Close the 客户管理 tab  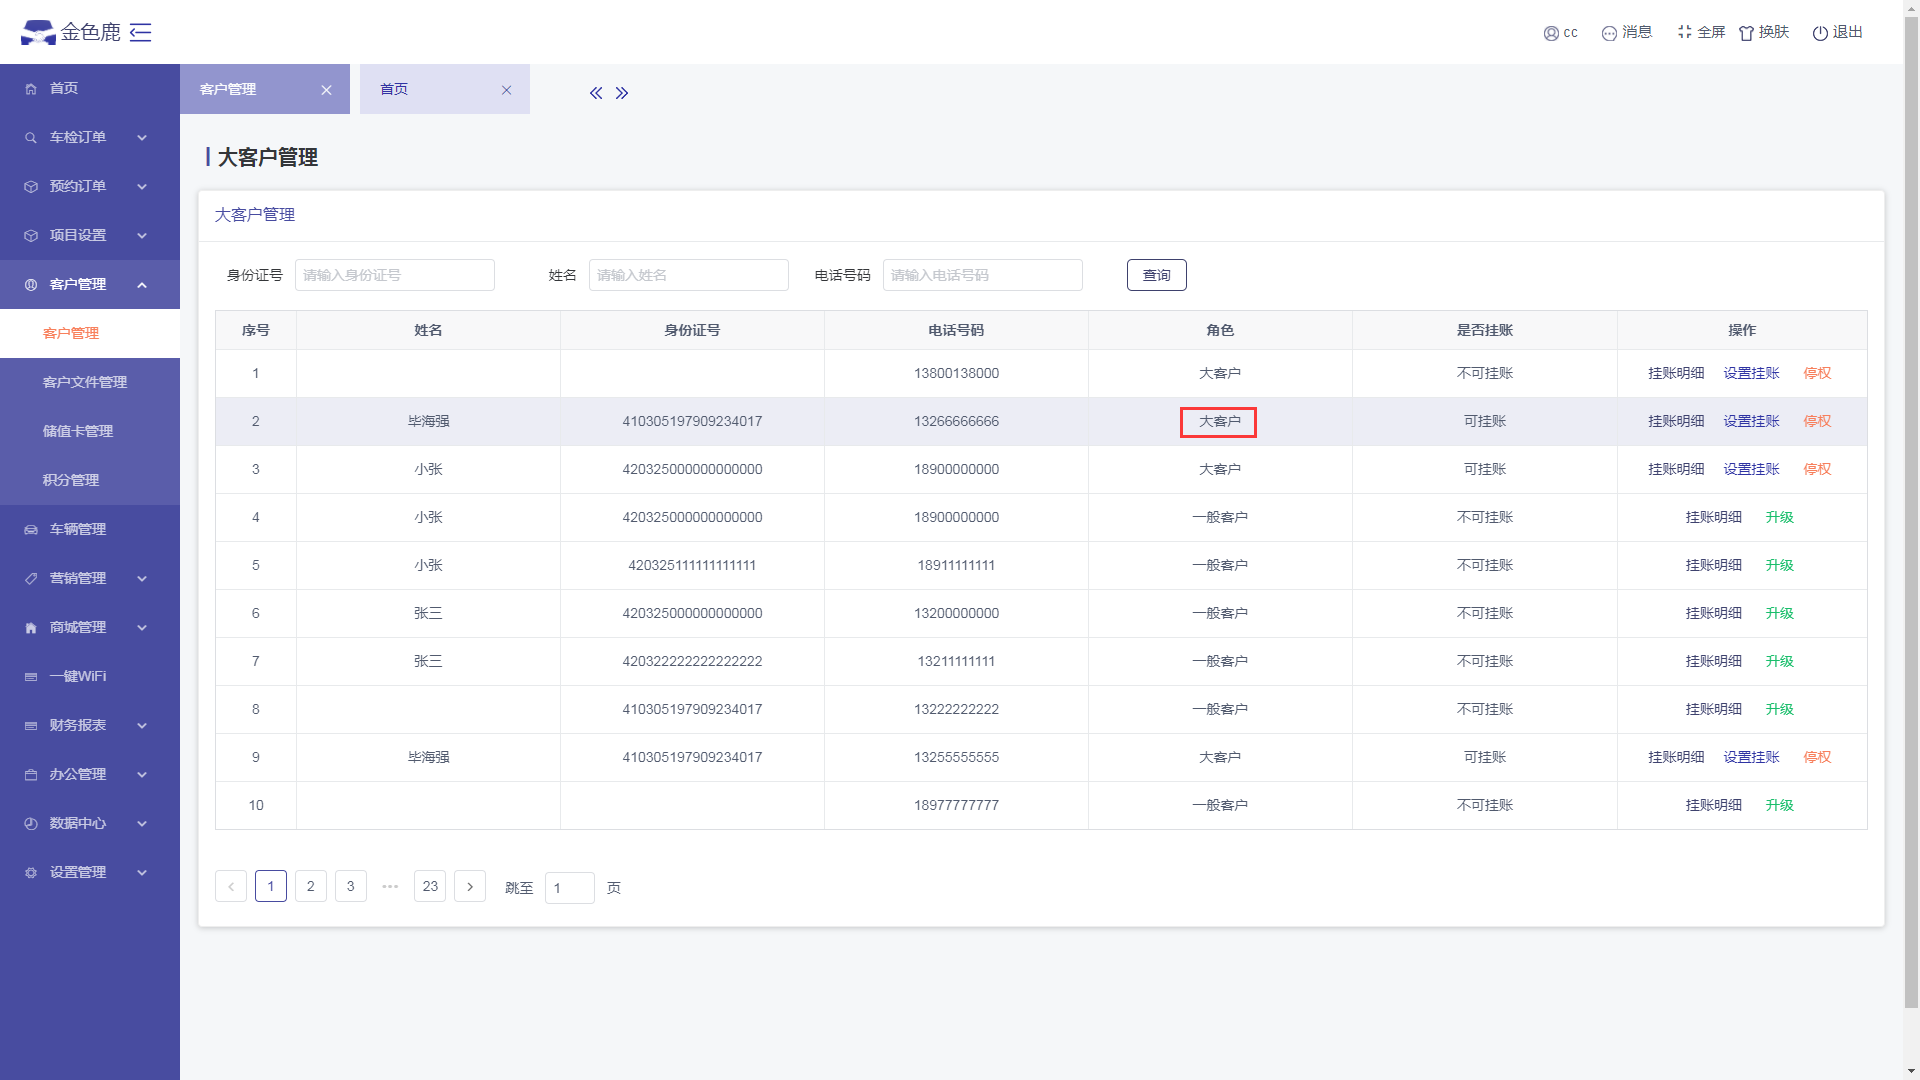326,90
